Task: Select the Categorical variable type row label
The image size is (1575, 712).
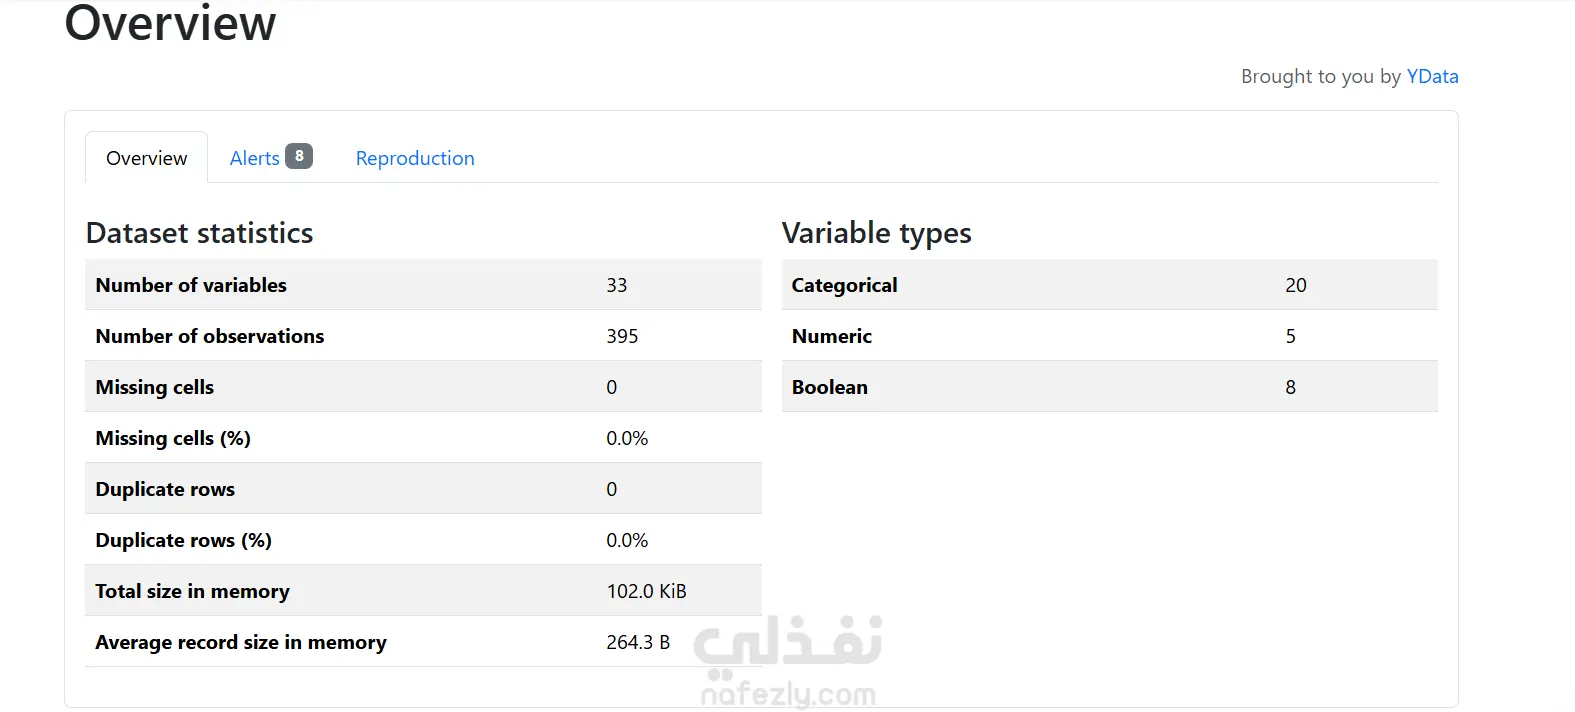Action: (844, 285)
